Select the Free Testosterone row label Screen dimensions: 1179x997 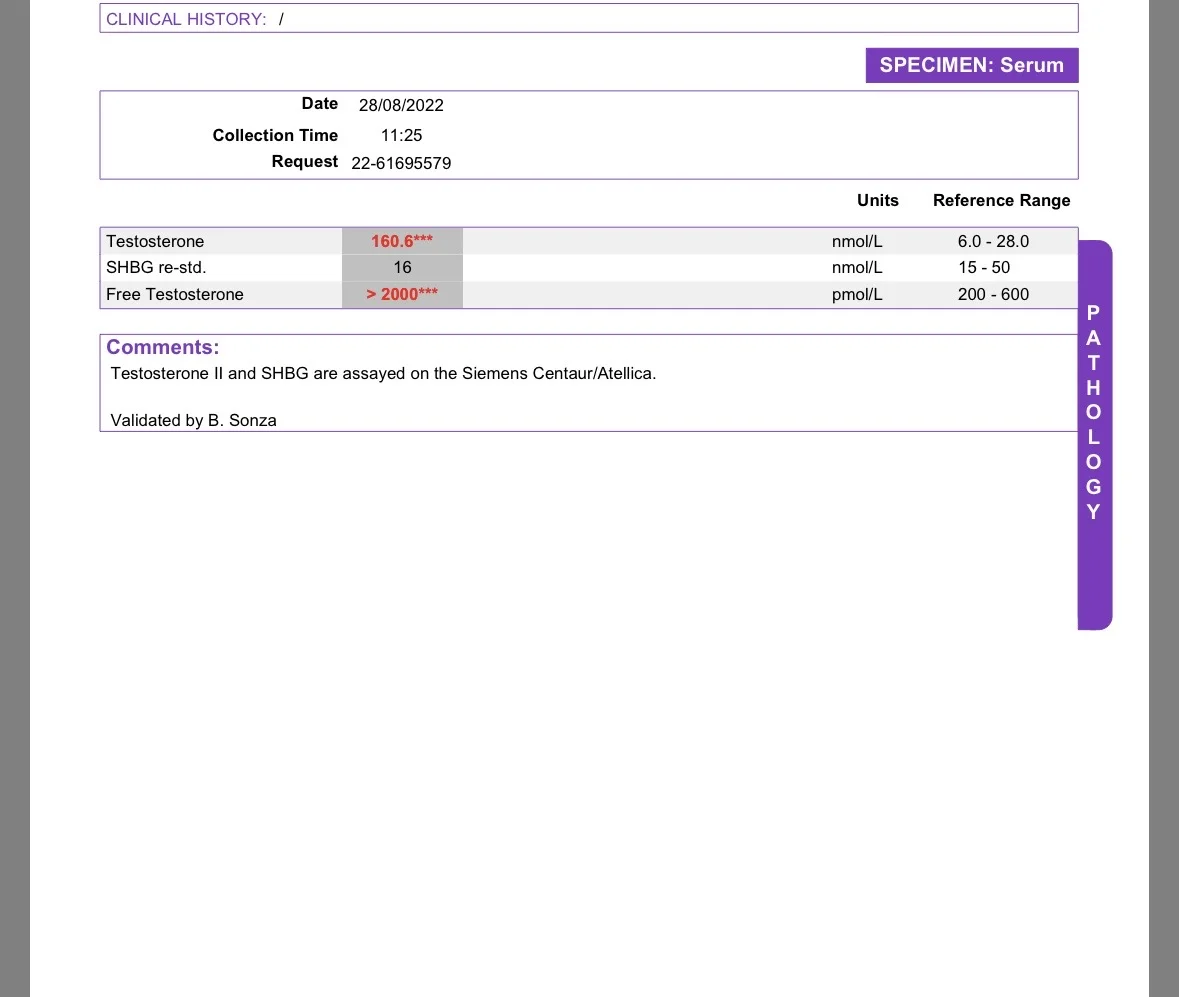174,295
